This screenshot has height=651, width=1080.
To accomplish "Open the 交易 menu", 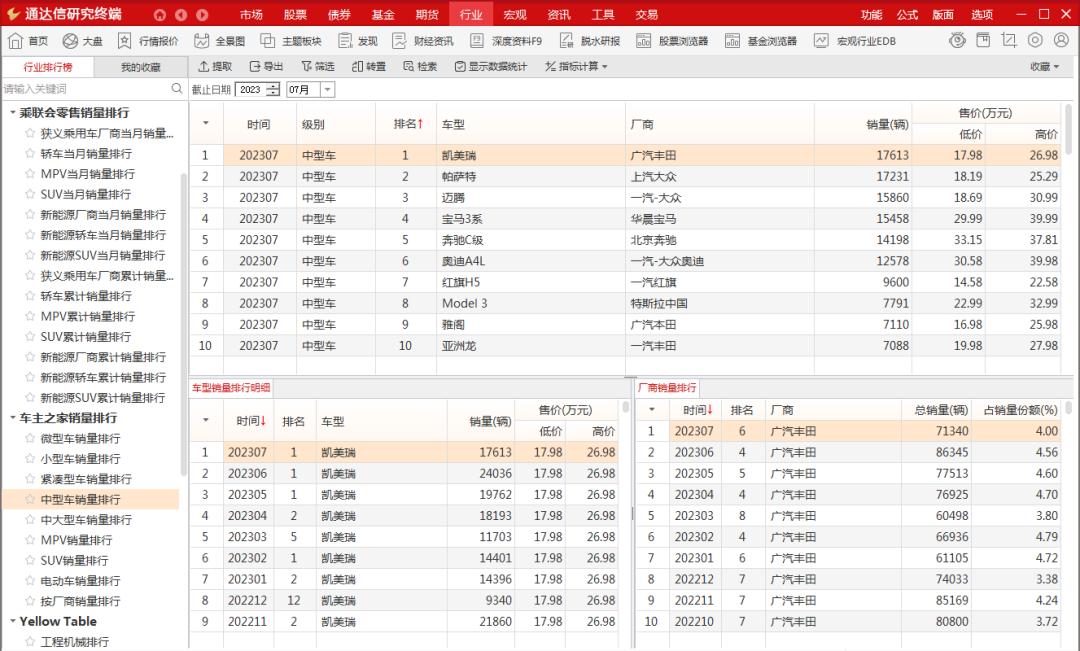I will pyautogui.click(x=648, y=15).
